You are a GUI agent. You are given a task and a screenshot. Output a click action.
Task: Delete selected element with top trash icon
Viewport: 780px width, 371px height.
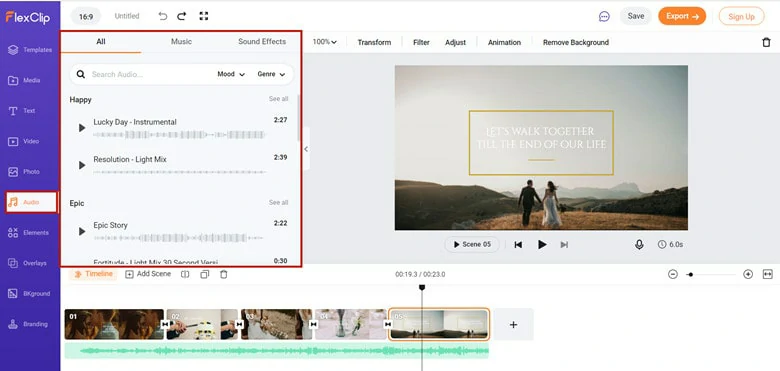pos(766,42)
